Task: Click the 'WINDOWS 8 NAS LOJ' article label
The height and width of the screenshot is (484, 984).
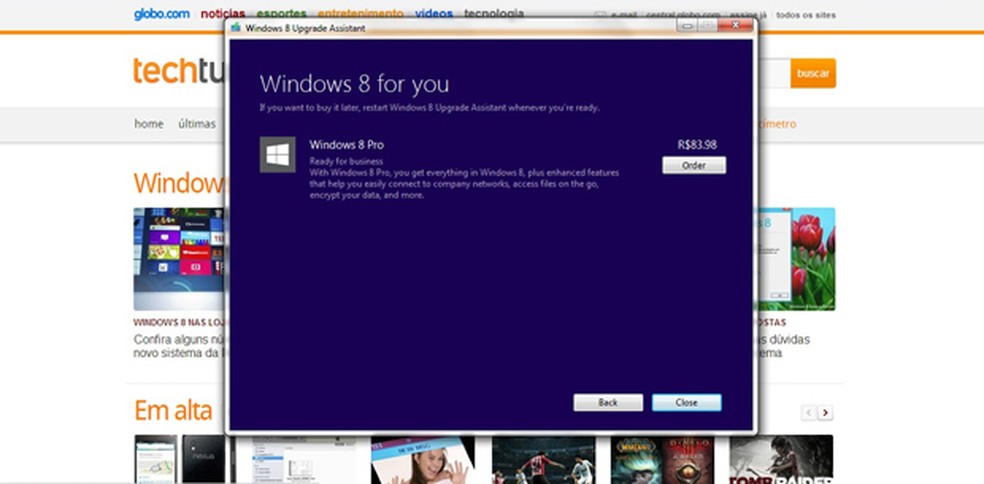Action: (x=179, y=323)
